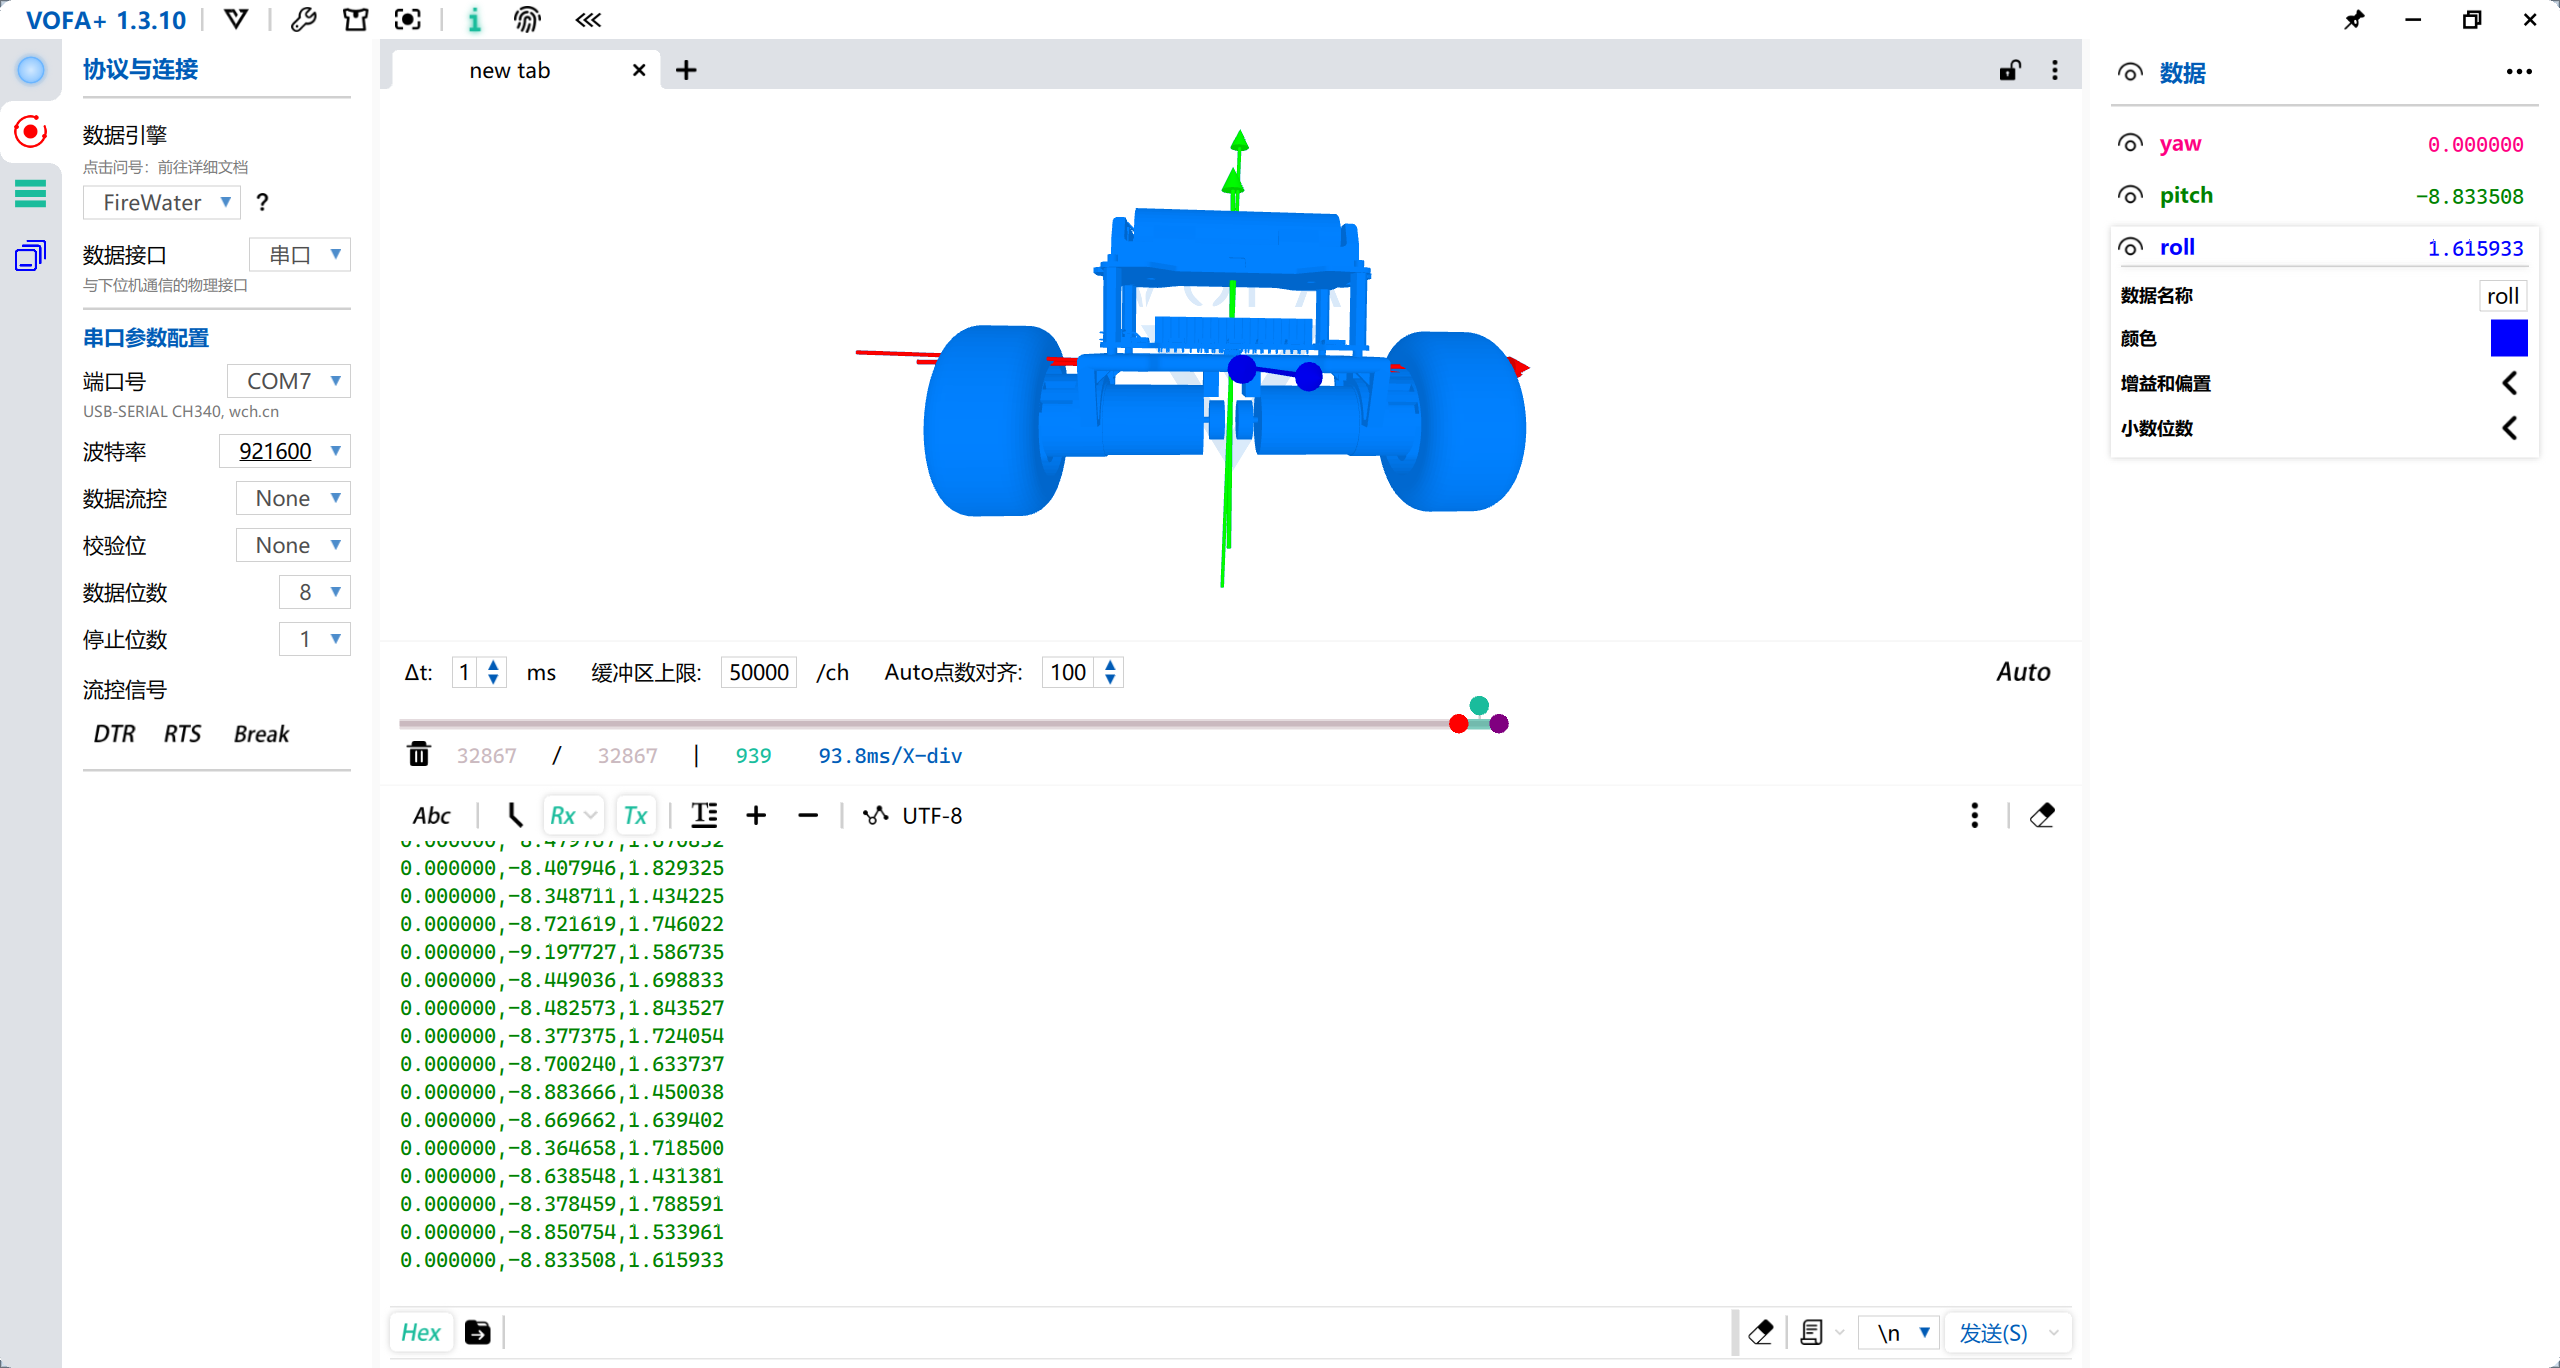Click the question mark help icon
The height and width of the screenshot is (1368, 2560).
pos(262,202)
